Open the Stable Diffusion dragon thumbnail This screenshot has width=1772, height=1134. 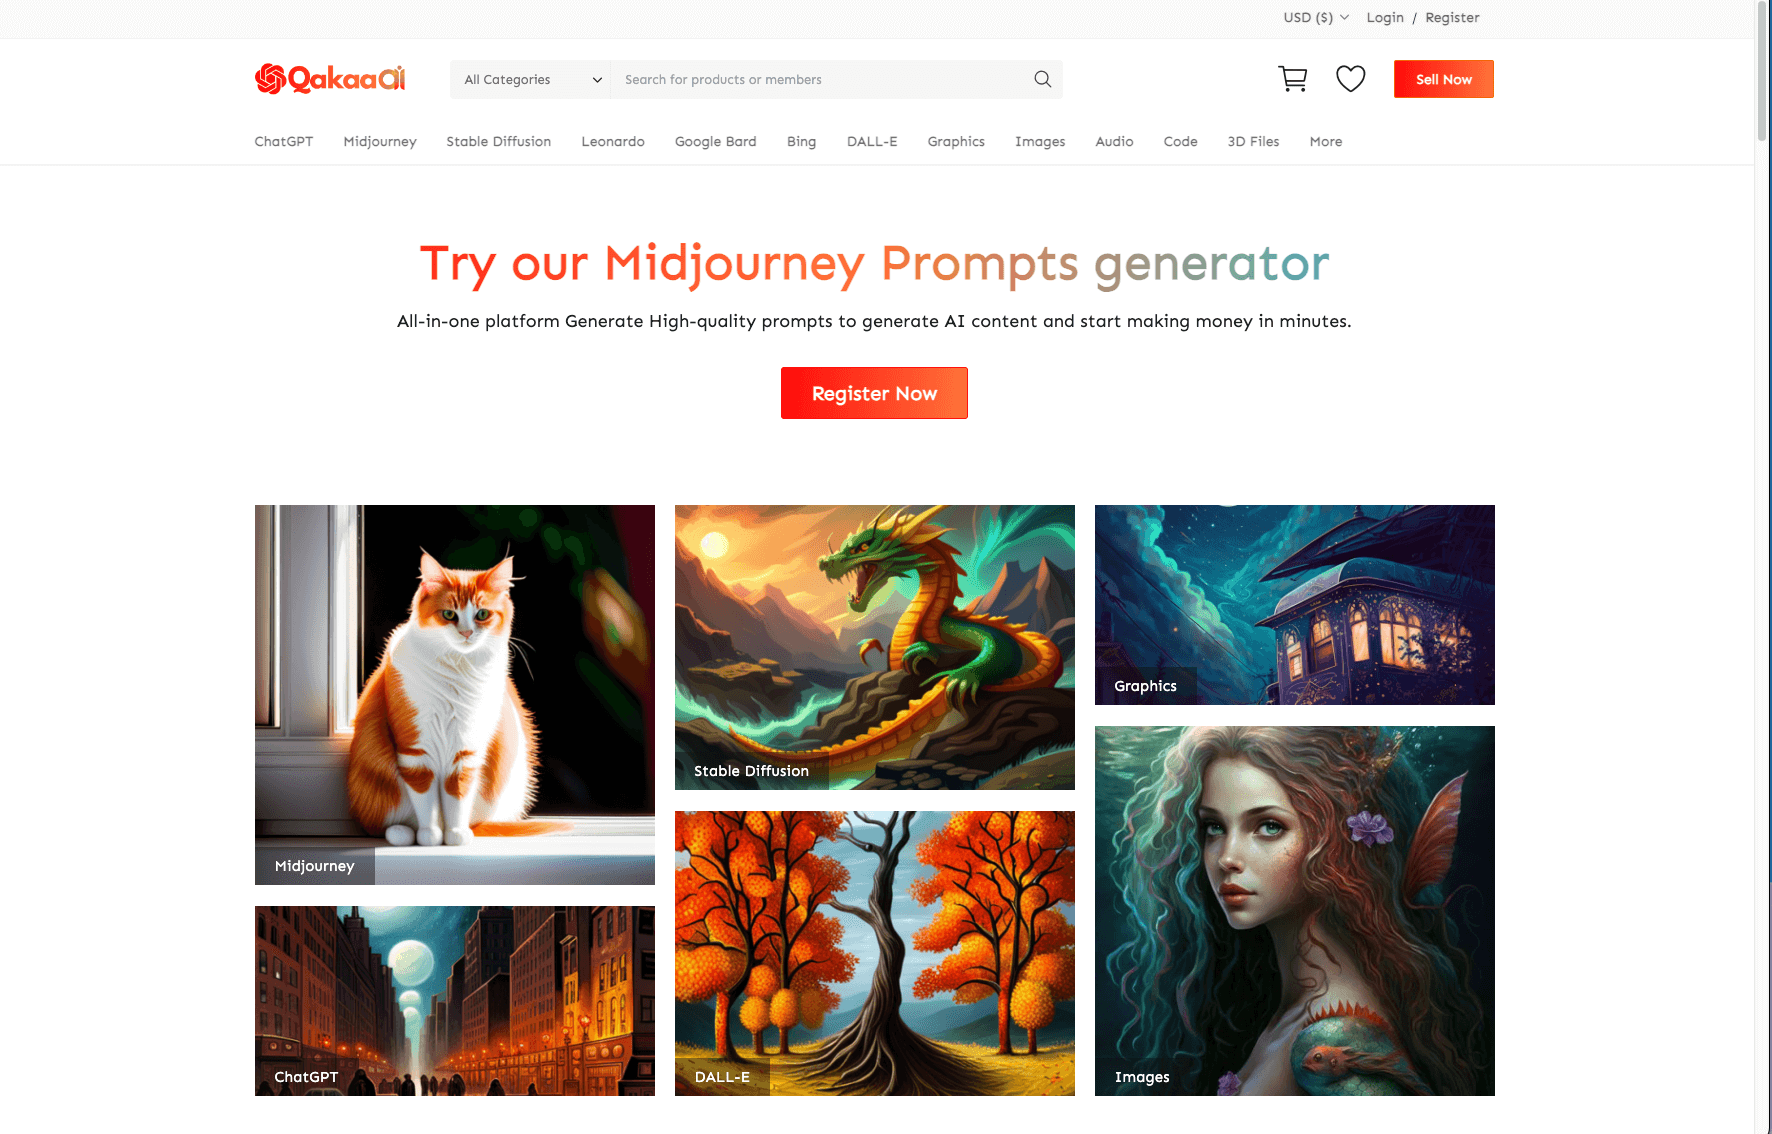pyautogui.click(x=875, y=647)
